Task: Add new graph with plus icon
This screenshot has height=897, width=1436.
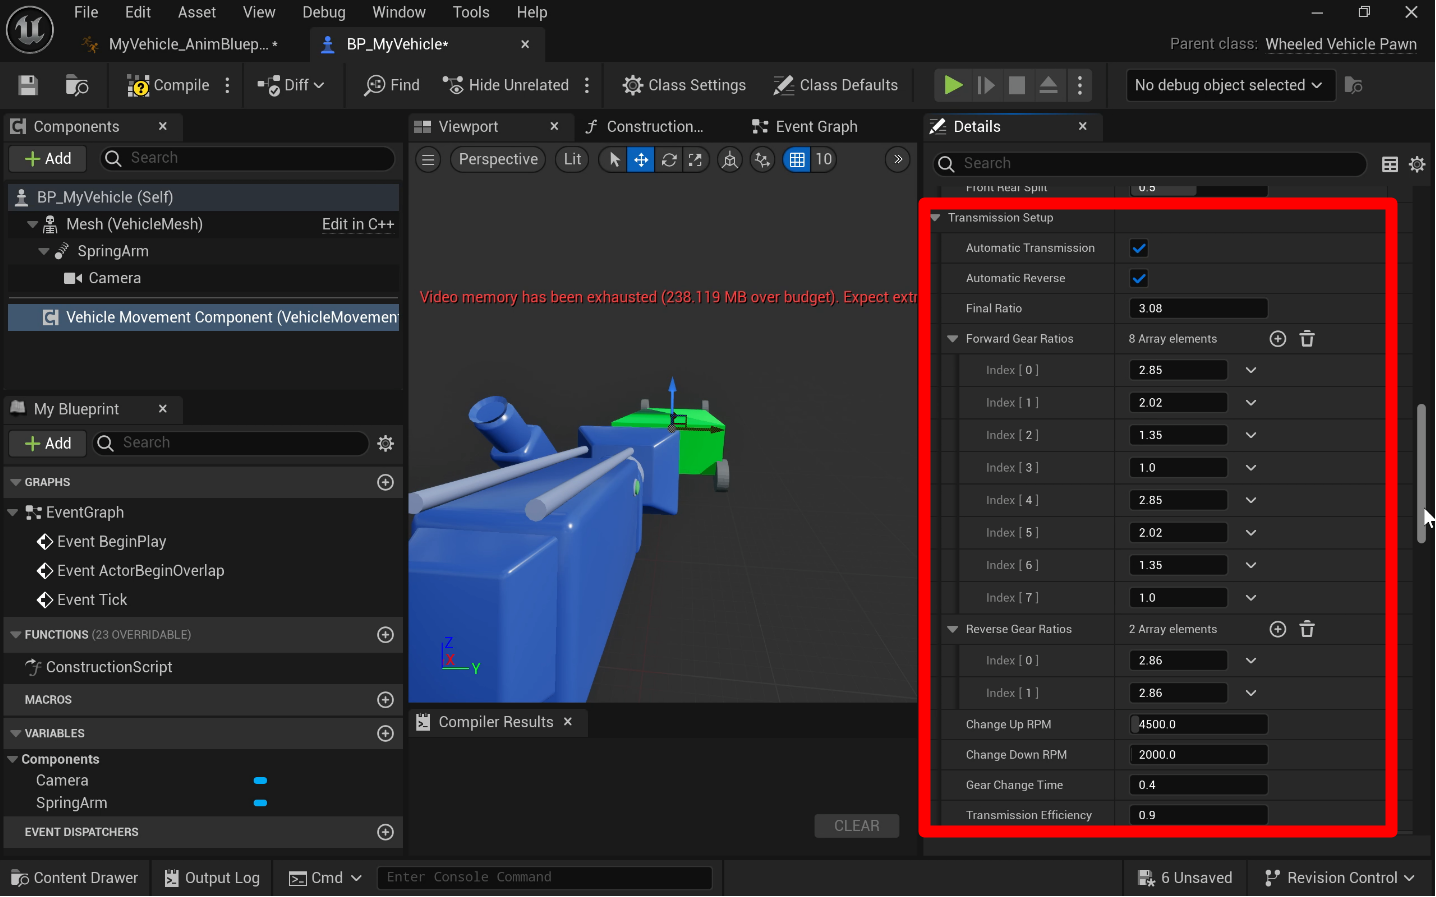Action: pyautogui.click(x=385, y=482)
